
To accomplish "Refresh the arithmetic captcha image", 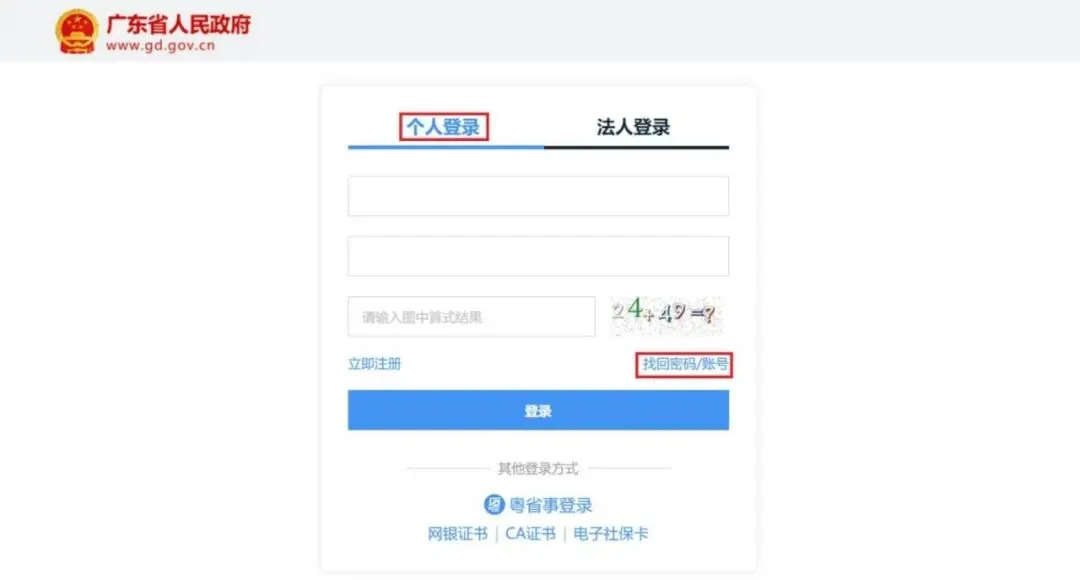I will pyautogui.click(x=665, y=315).
